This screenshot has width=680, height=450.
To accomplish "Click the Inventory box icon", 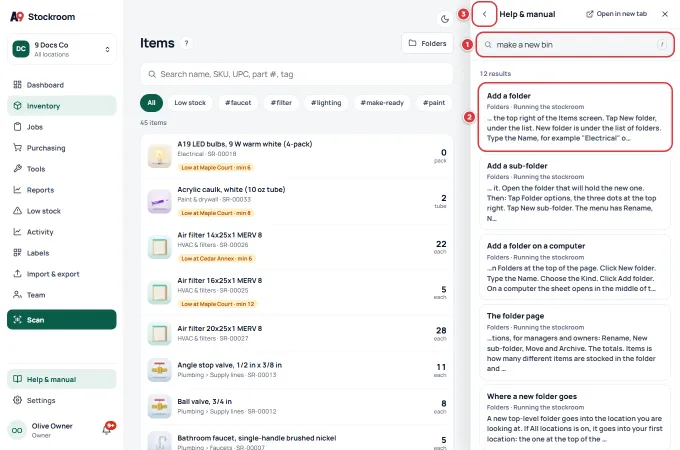I will pyautogui.click(x=17, y=105).
